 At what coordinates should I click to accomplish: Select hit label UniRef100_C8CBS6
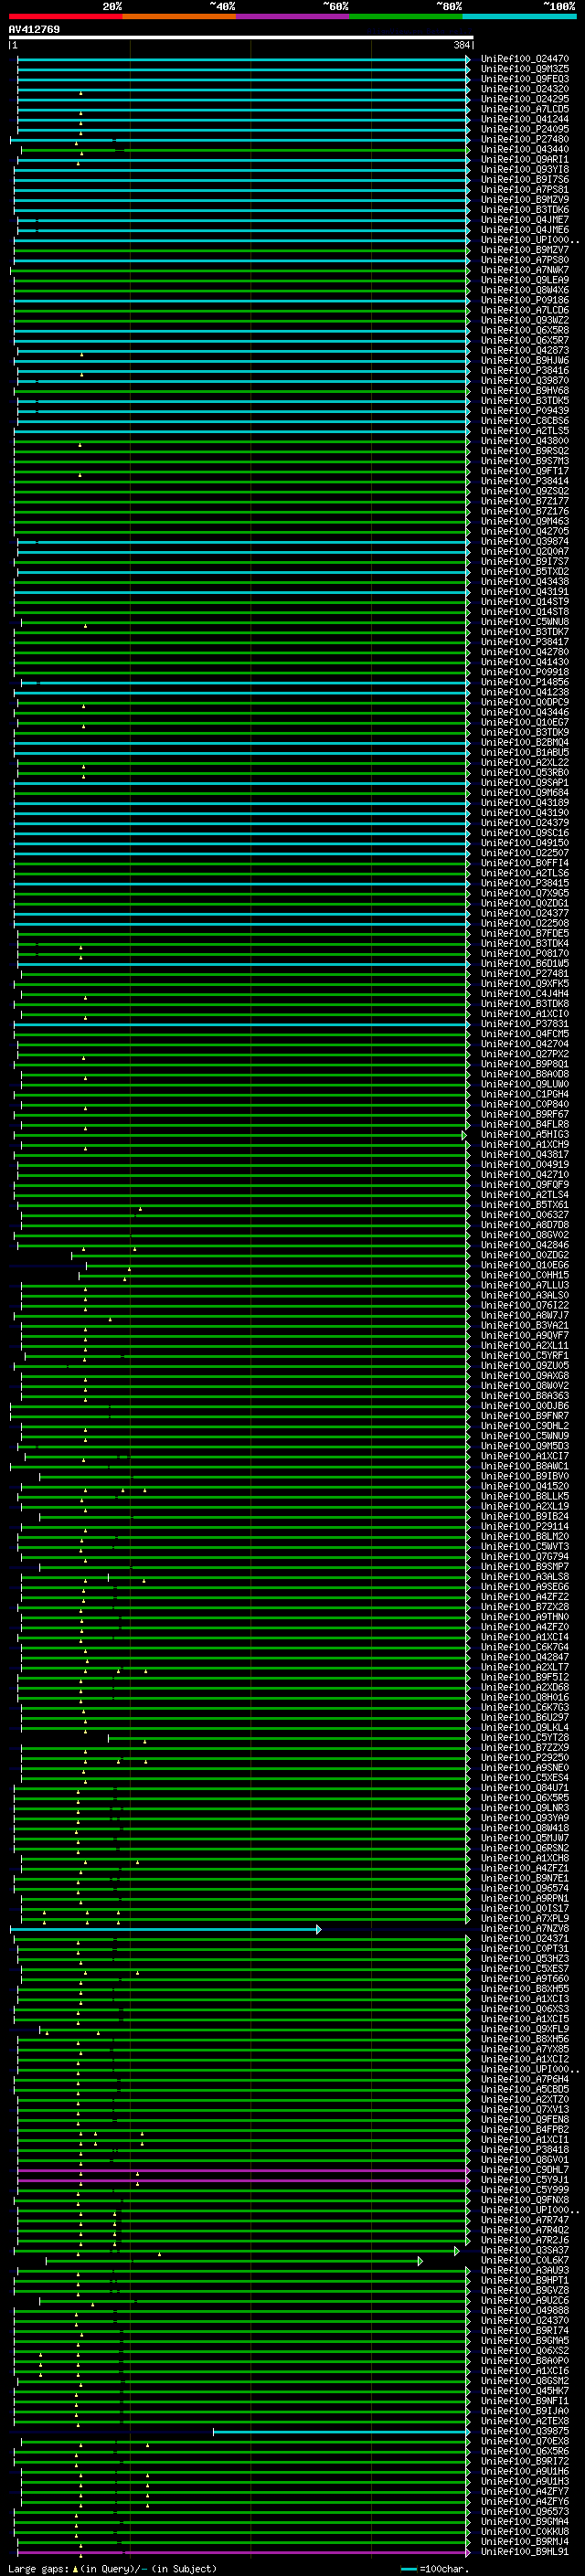525,421
